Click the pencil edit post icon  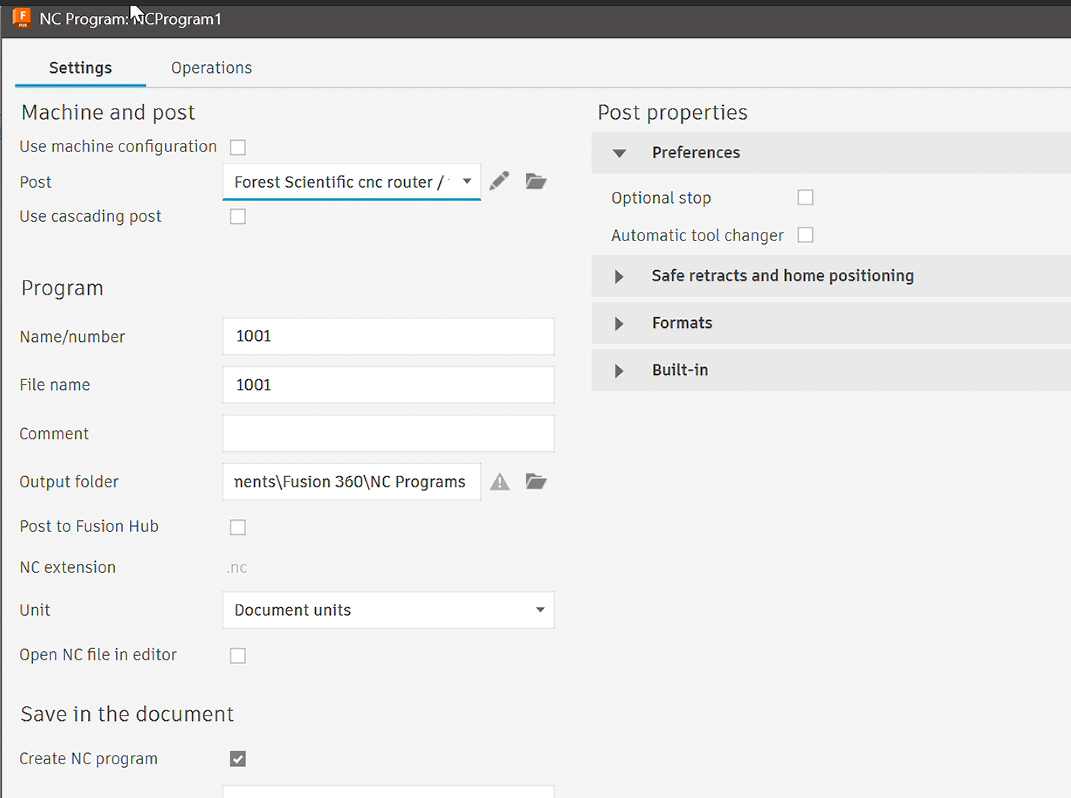(x=500, y=181)
